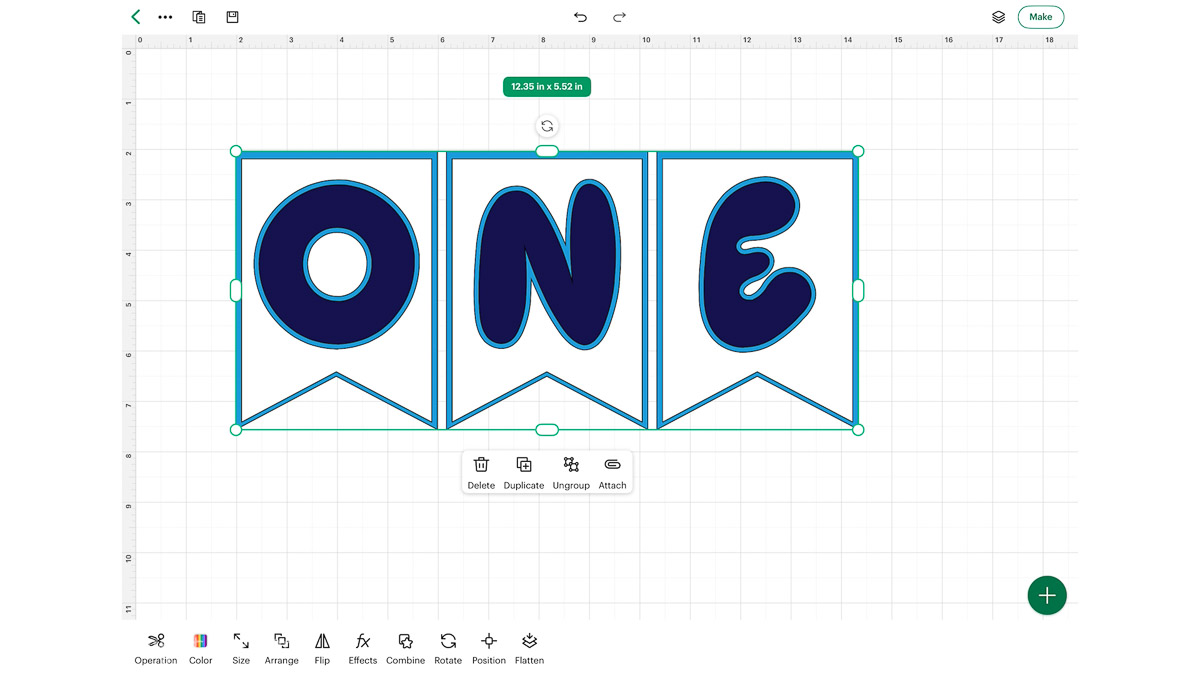This screenshot has height=675, width=1200.
Task: Ungroup the ONE banner pieces
Action: pos(571,471)
